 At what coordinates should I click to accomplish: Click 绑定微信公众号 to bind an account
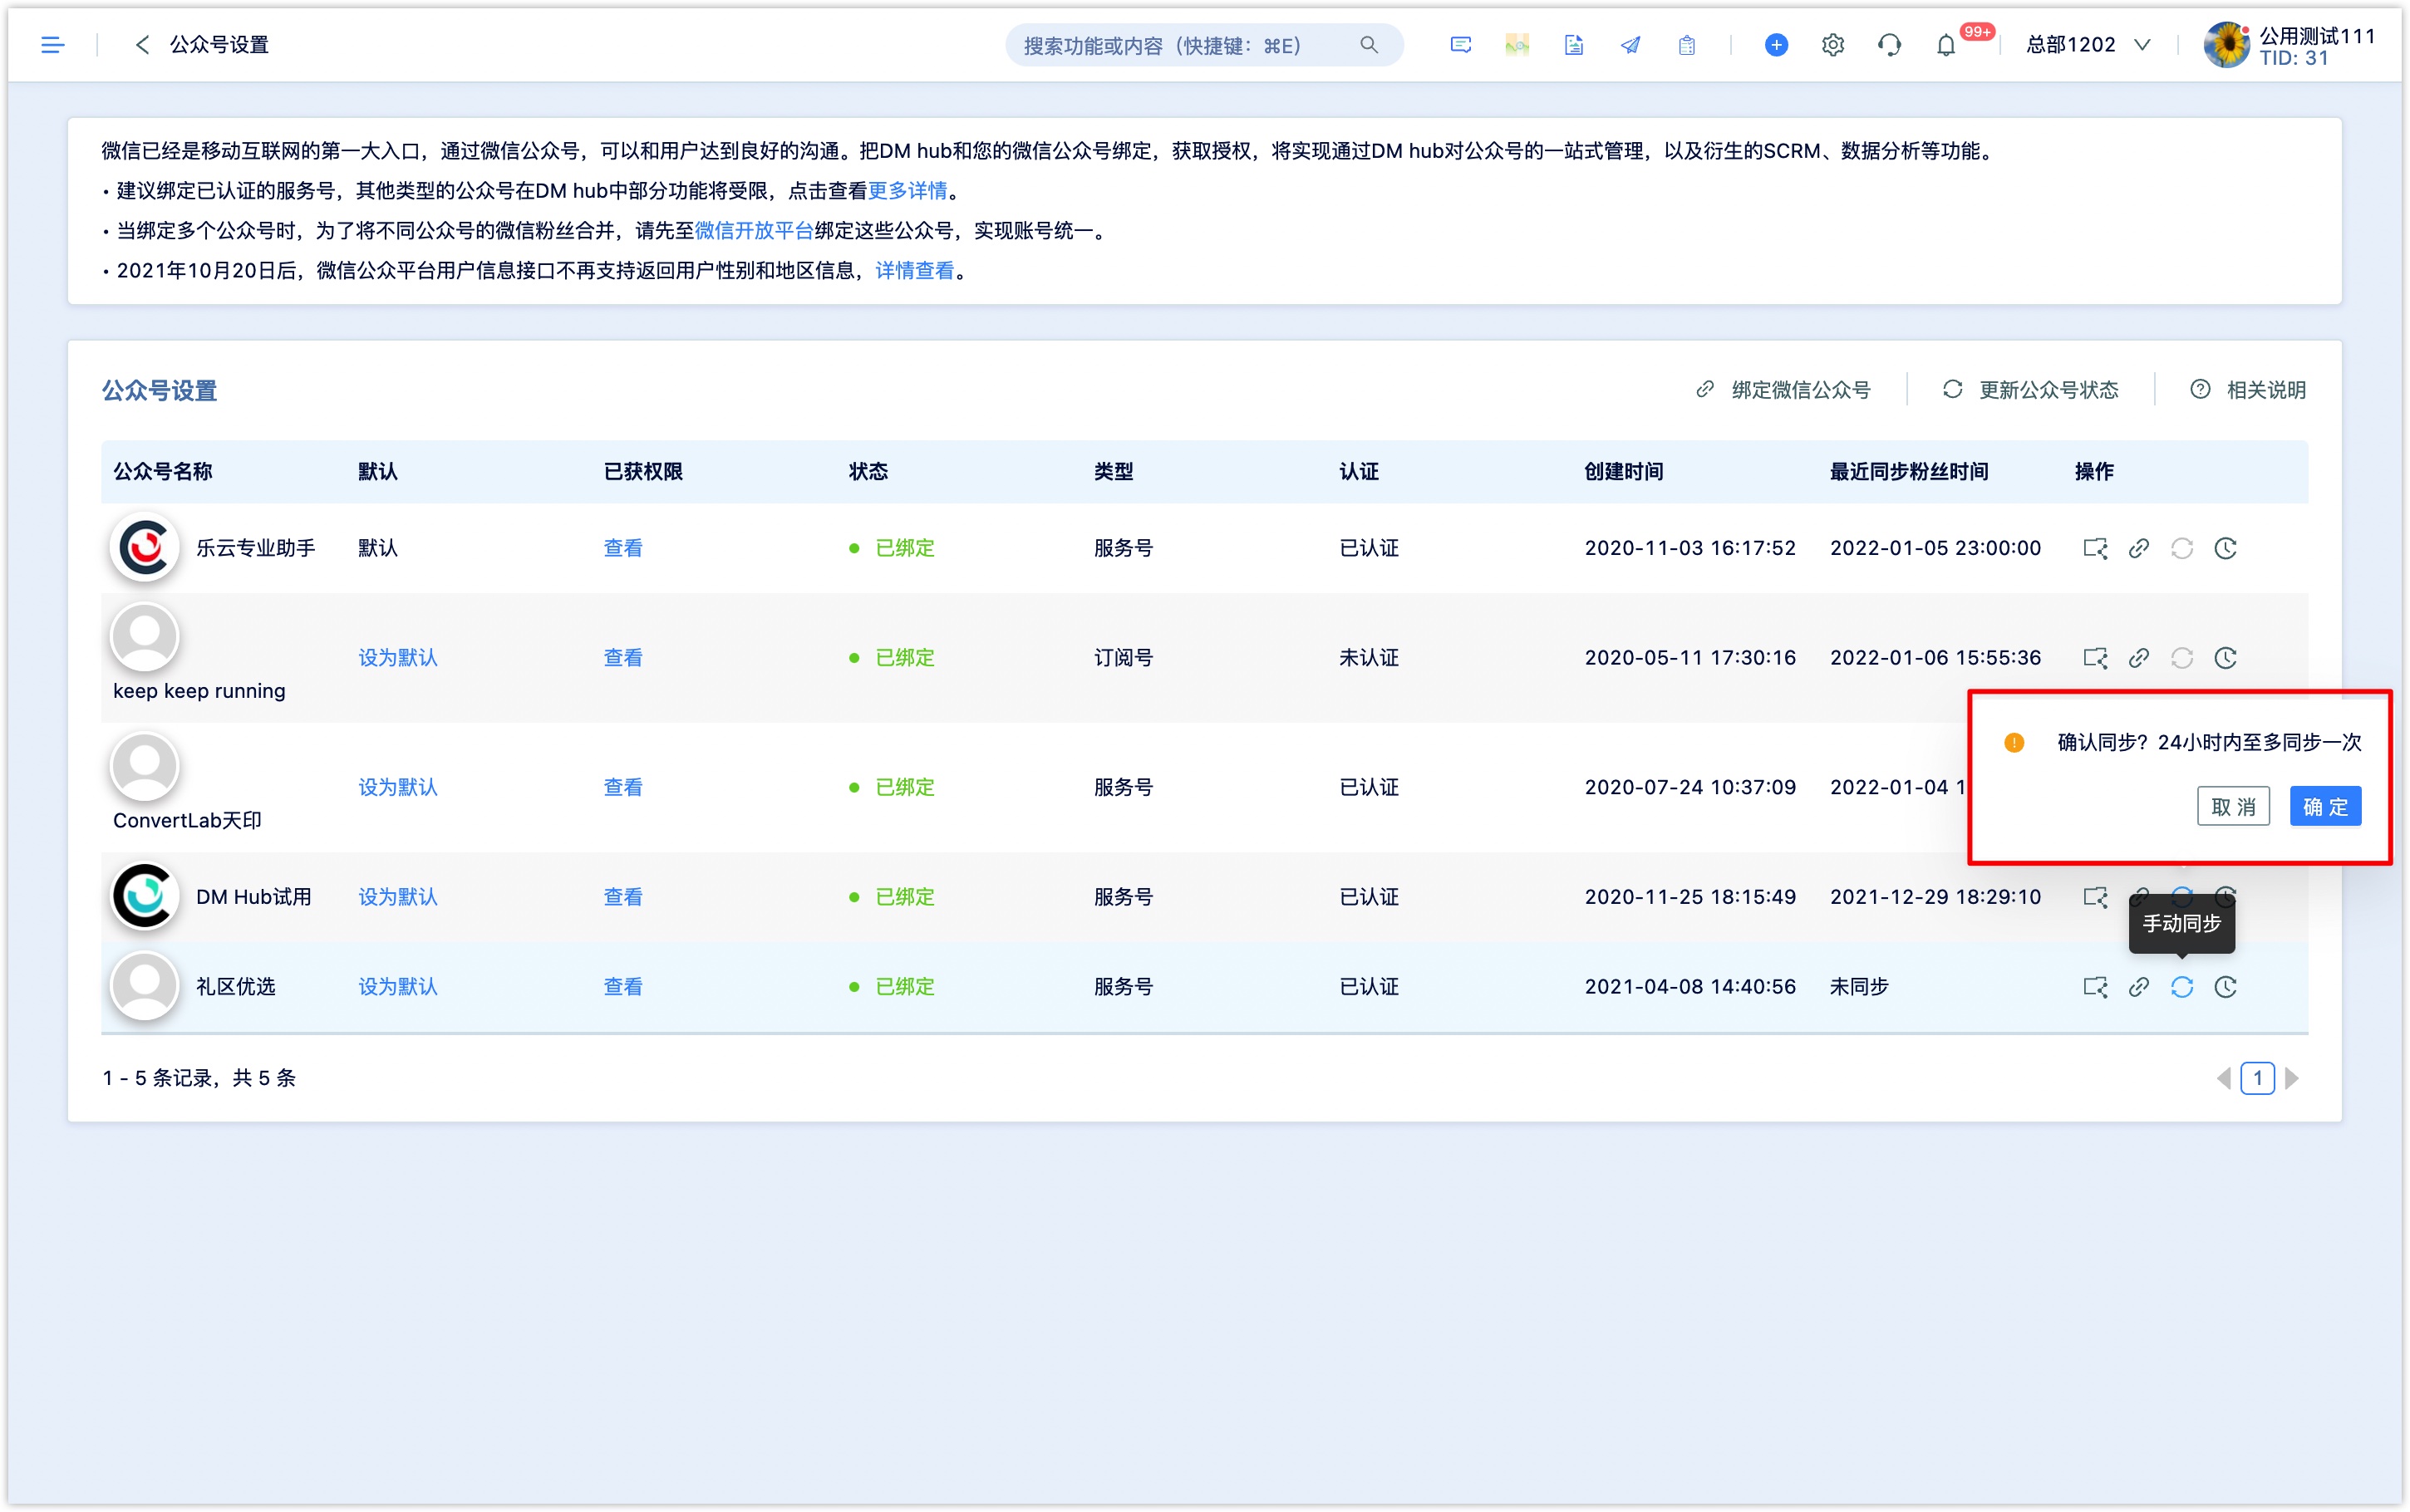(1783, 390)
